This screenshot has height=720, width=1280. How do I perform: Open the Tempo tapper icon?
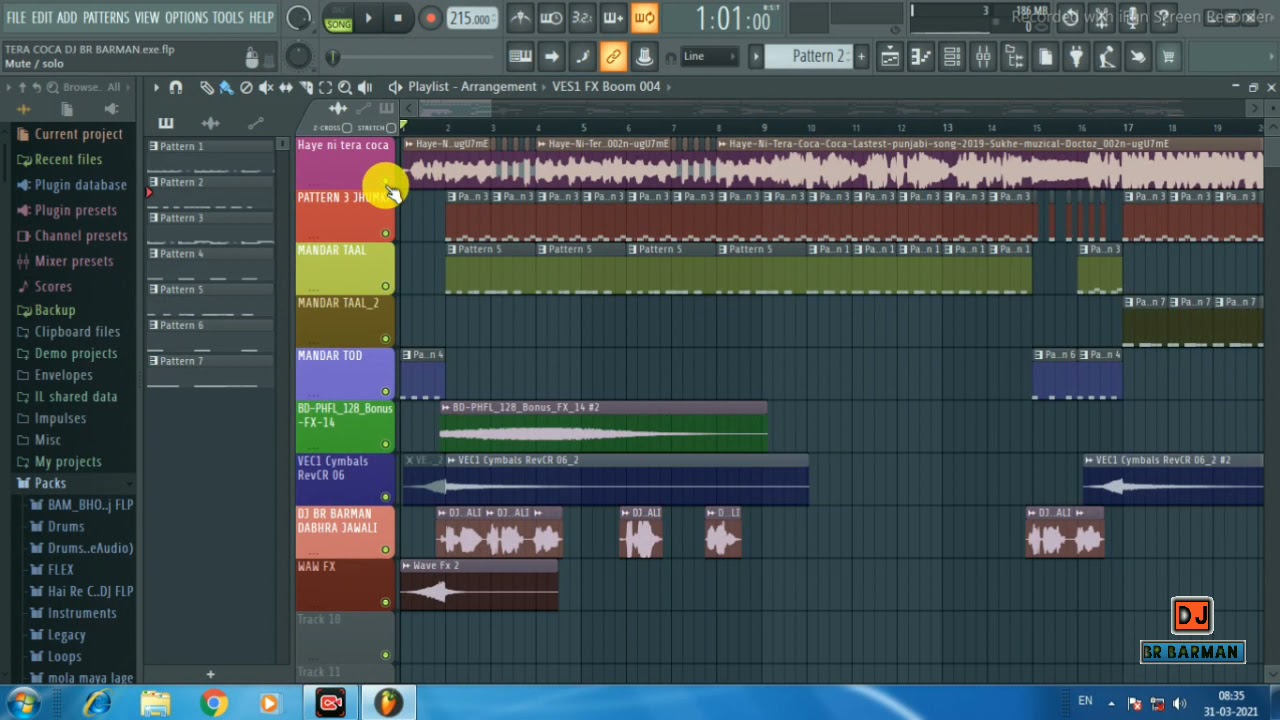click(x=1107, y=57)
